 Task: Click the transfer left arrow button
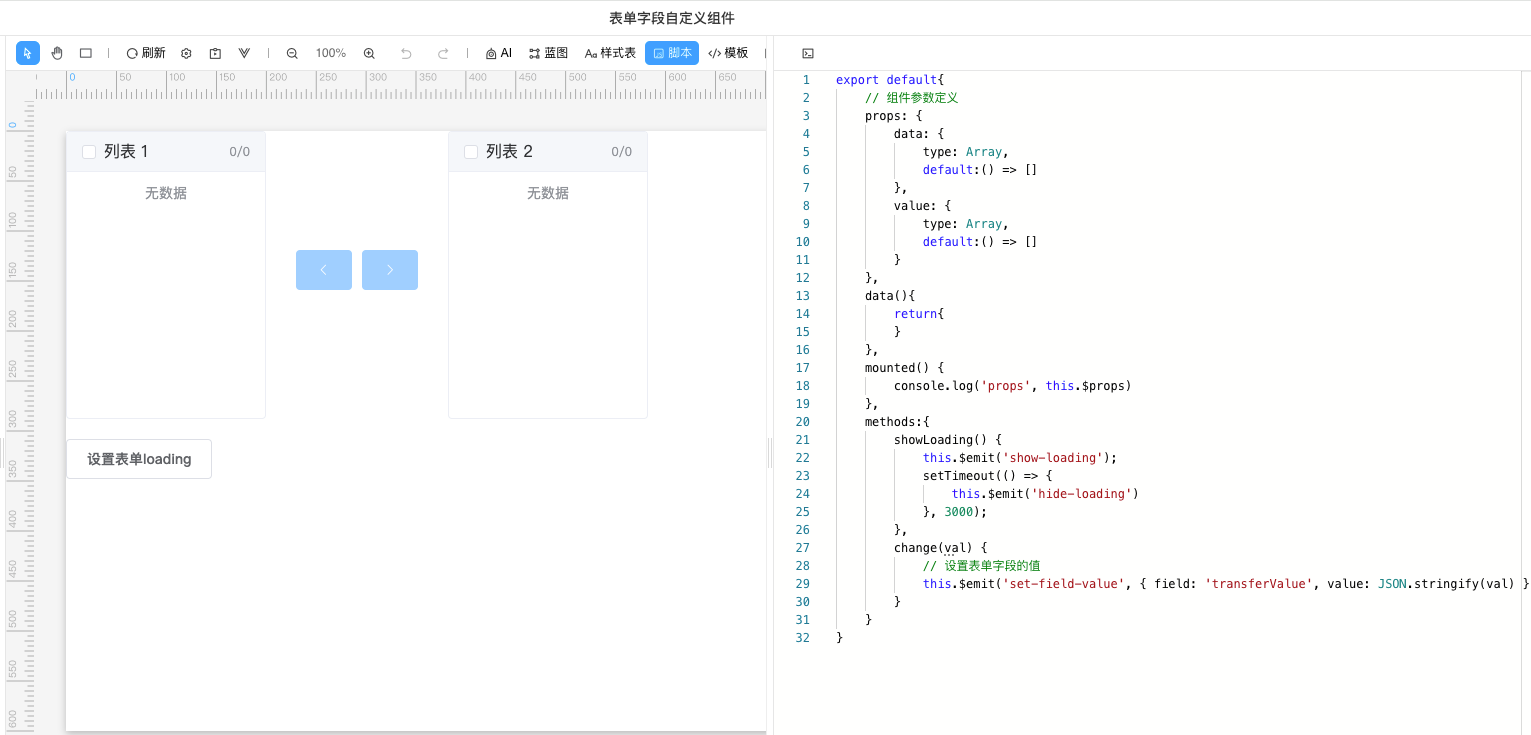click(x=324, y=270)
